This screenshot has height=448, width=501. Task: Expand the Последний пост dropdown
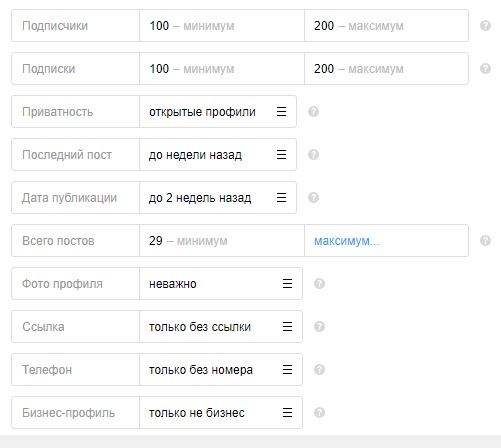[218, 155]
